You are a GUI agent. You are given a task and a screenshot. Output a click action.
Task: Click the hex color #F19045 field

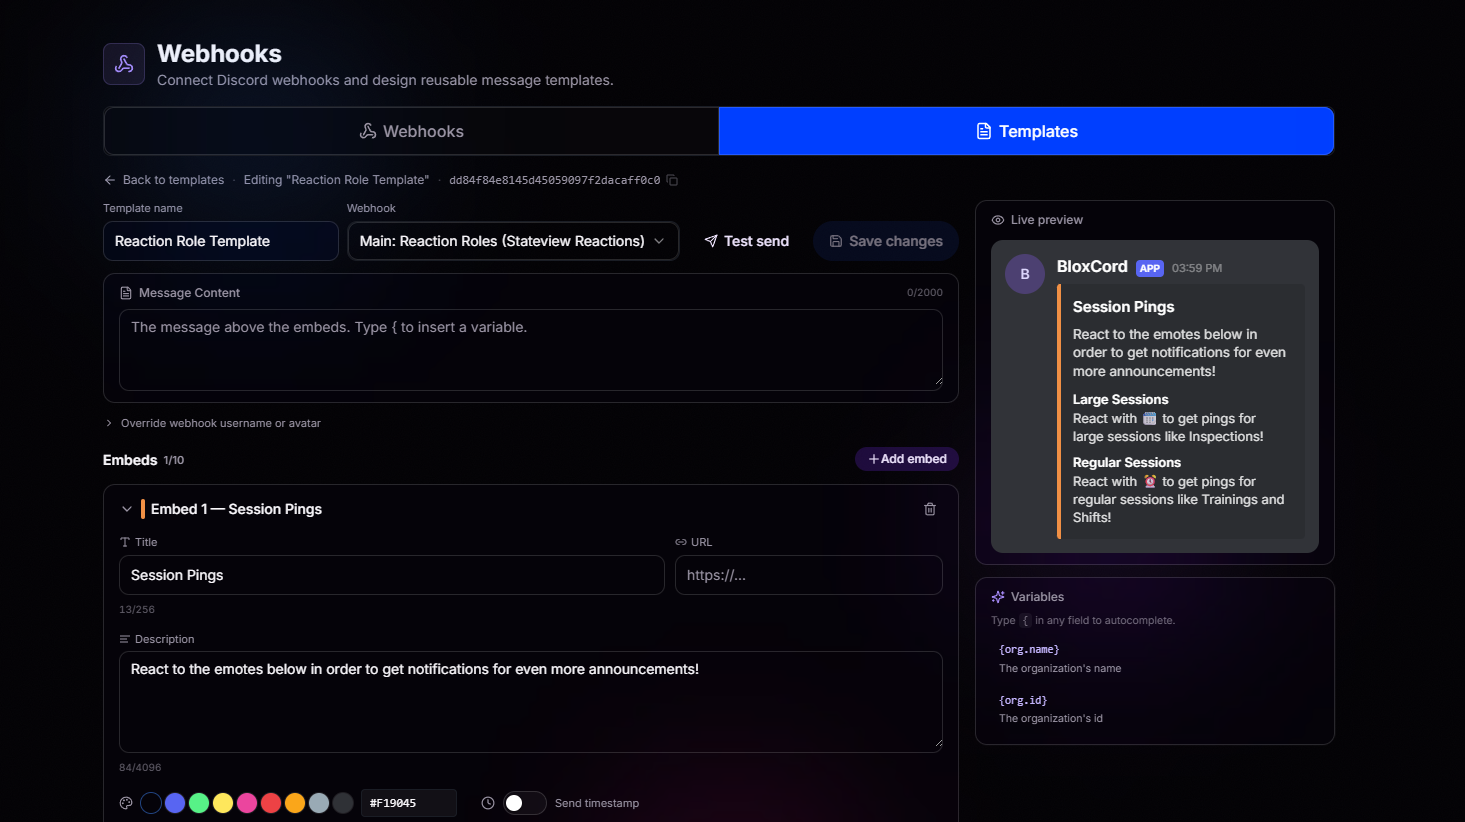[x=409, y=803]
